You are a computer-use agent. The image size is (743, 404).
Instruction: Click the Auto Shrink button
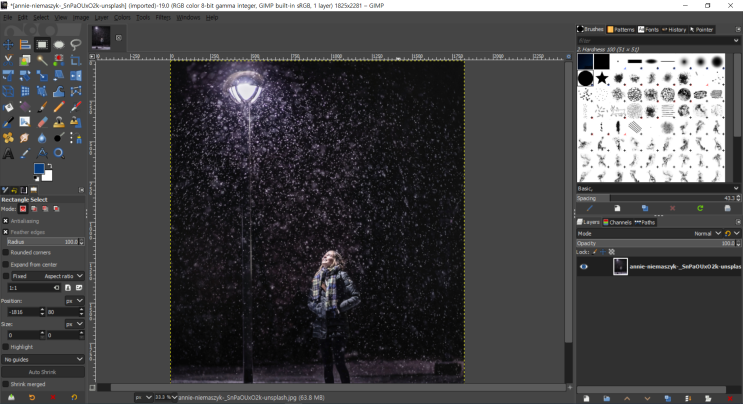point(43,372)
